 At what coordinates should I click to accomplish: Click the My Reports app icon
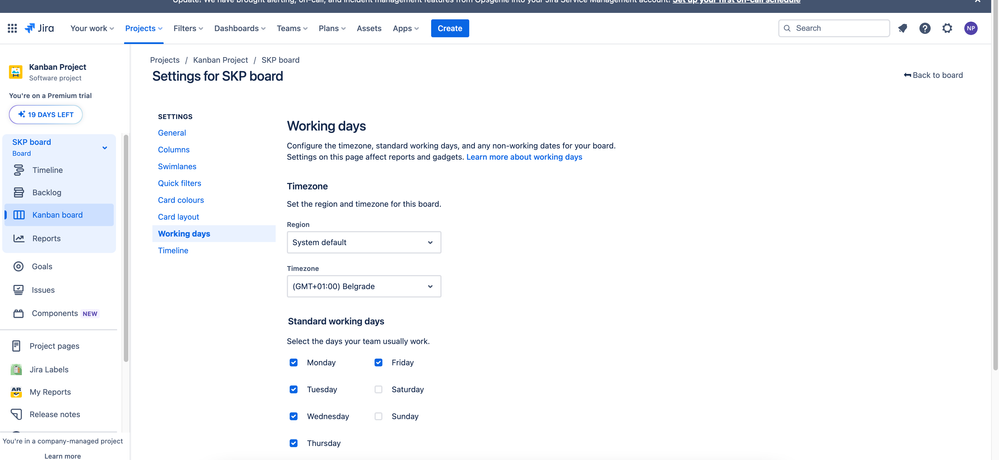tap(17, 392)
